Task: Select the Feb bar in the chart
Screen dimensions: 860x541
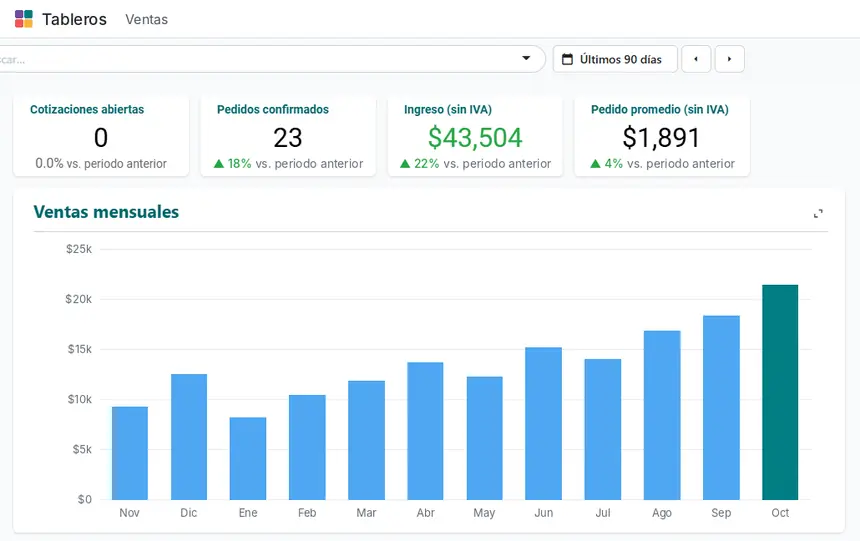Action: coord(307,447)
